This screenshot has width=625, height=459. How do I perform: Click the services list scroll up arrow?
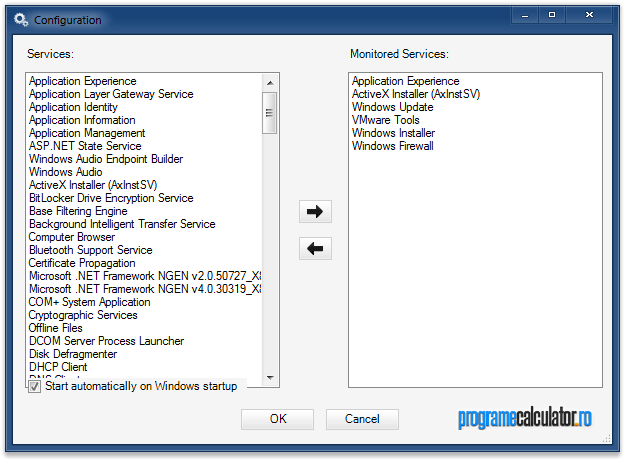270,83
